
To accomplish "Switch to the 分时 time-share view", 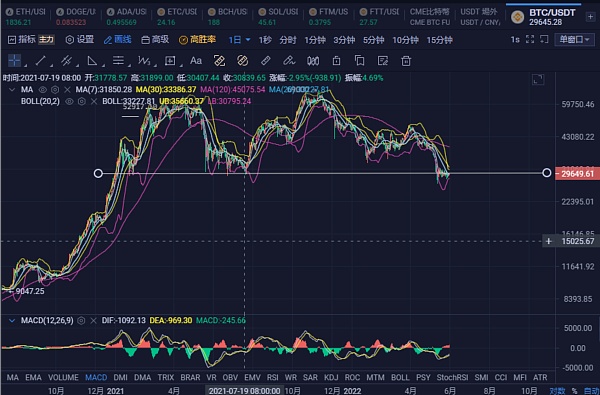I will pyautogui.click(x=288, y=40).
